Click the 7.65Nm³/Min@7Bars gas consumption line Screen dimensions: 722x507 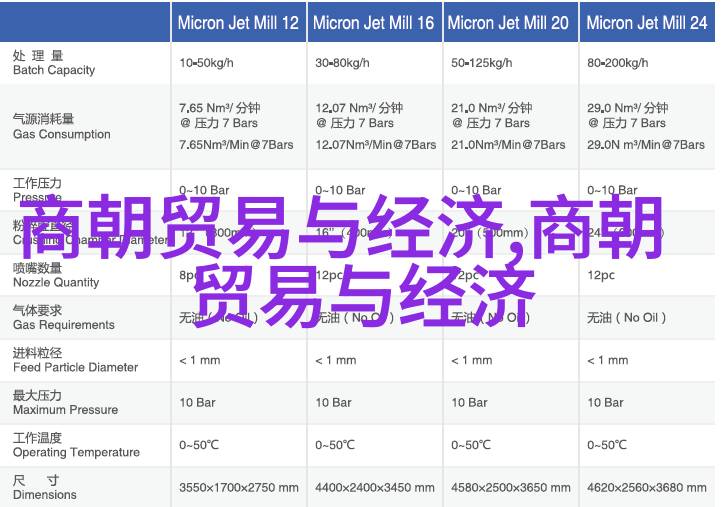click(236, 145)
